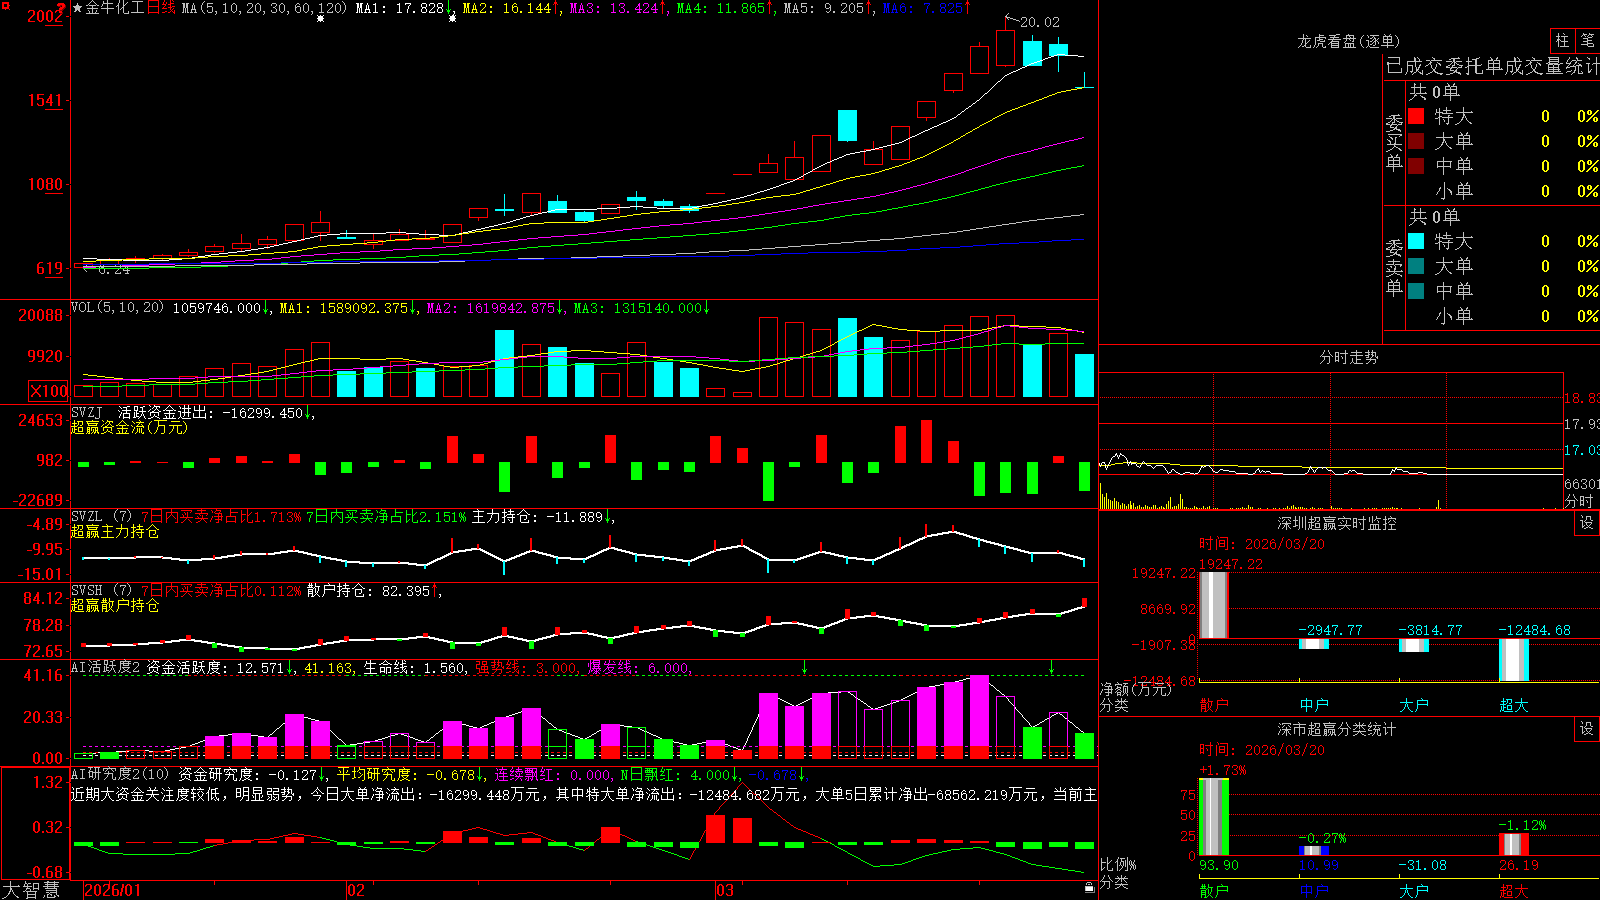Click the 日线 period label

click(x=161, y=8)
